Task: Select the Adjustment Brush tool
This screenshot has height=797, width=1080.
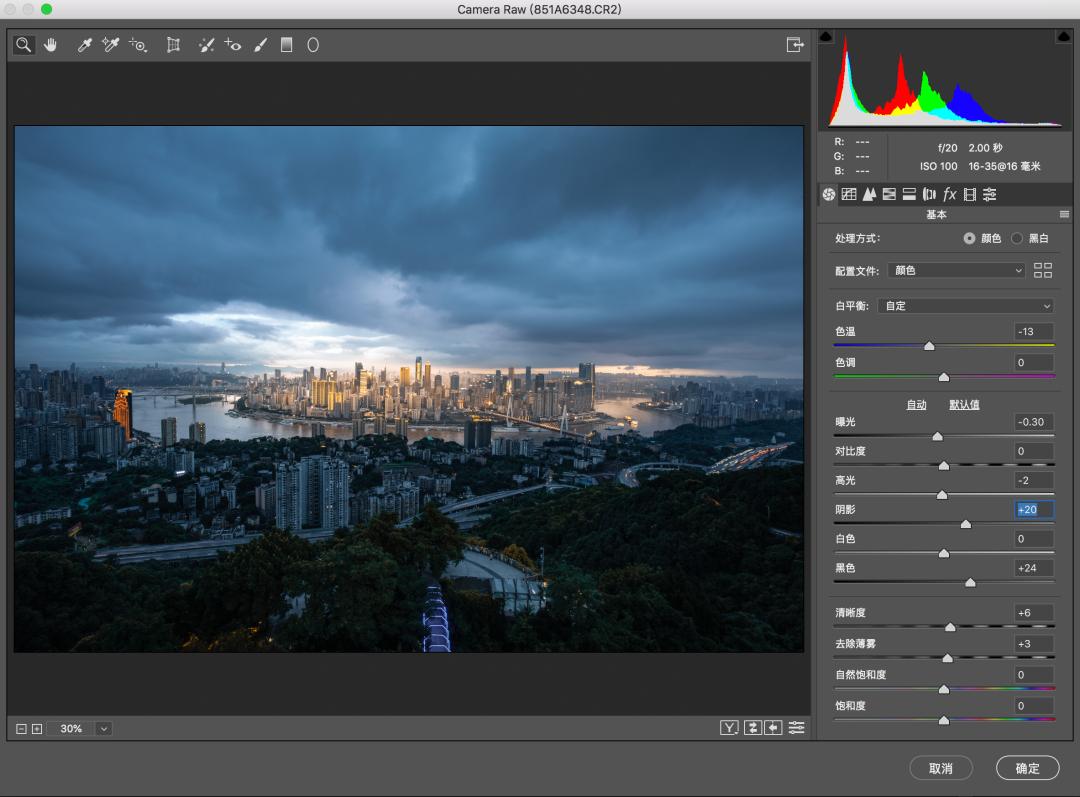Action: click(x=260, y=45)
